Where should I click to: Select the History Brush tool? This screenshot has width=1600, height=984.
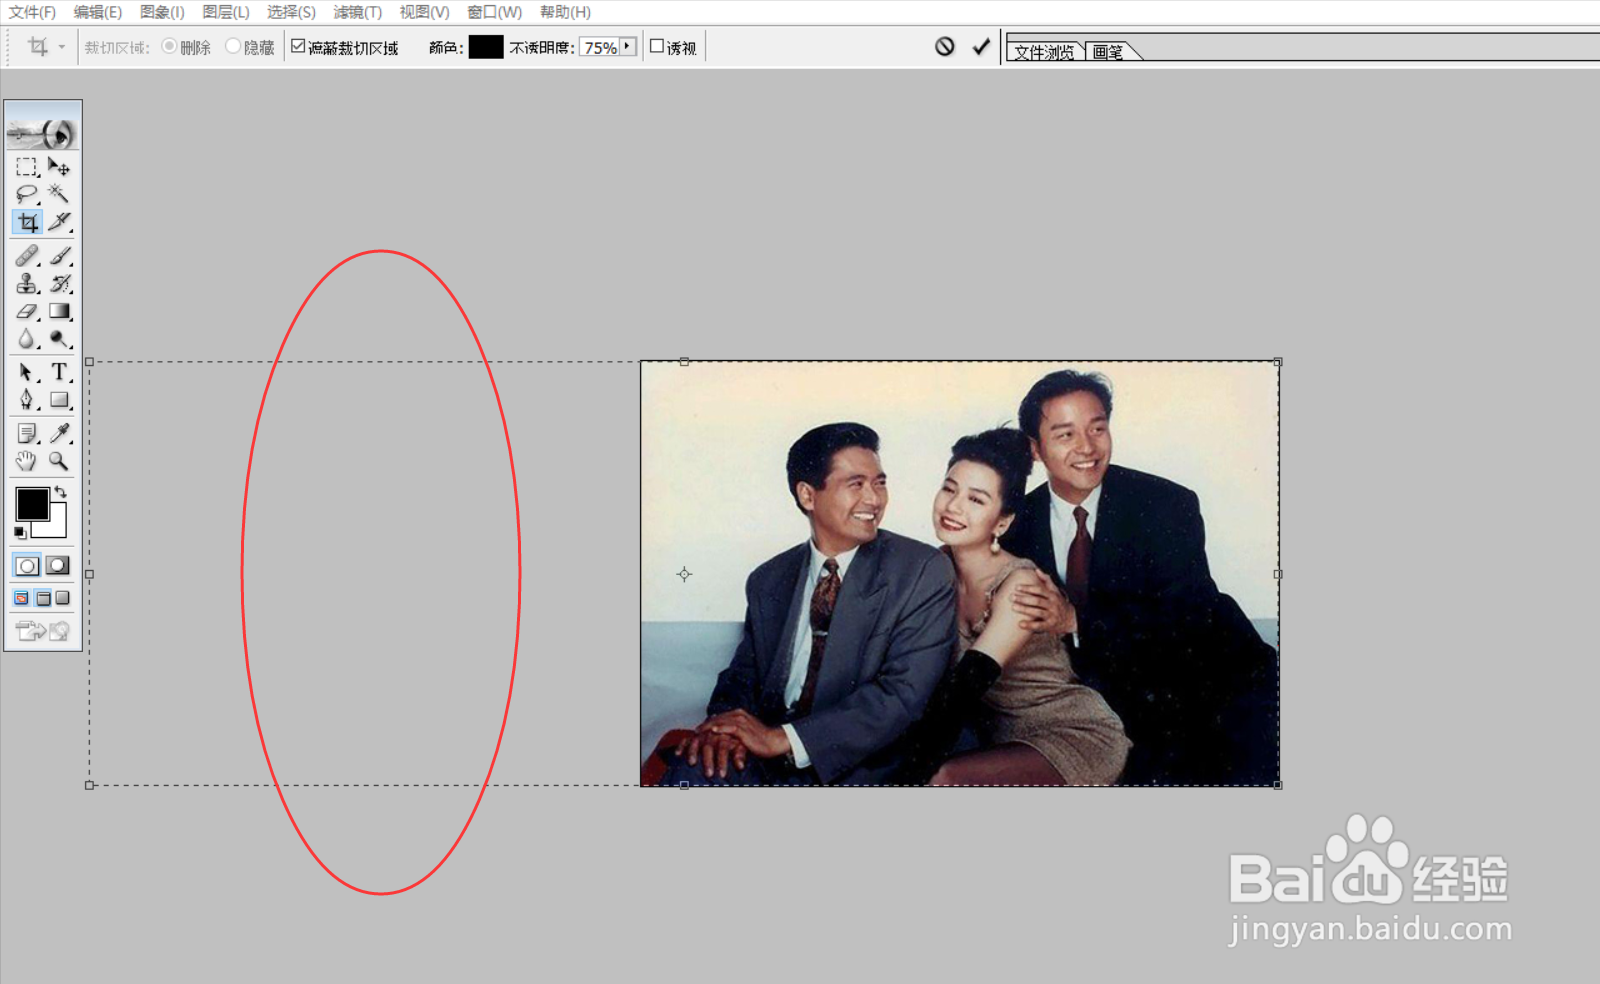(x=59, y=284)
